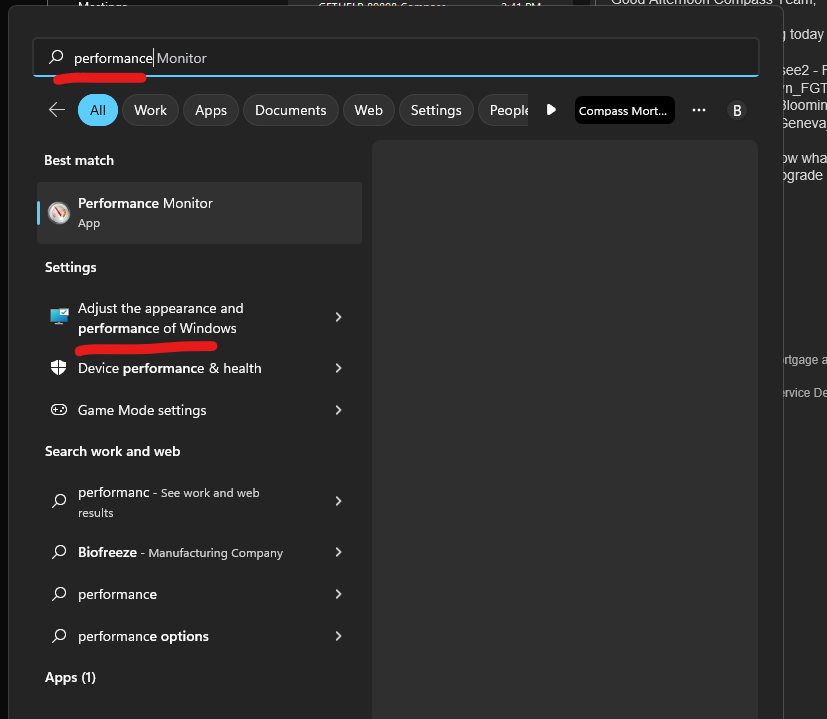Click the B profile avatar
The width and height of the screenshot is (827, 719).
(737, 110)
